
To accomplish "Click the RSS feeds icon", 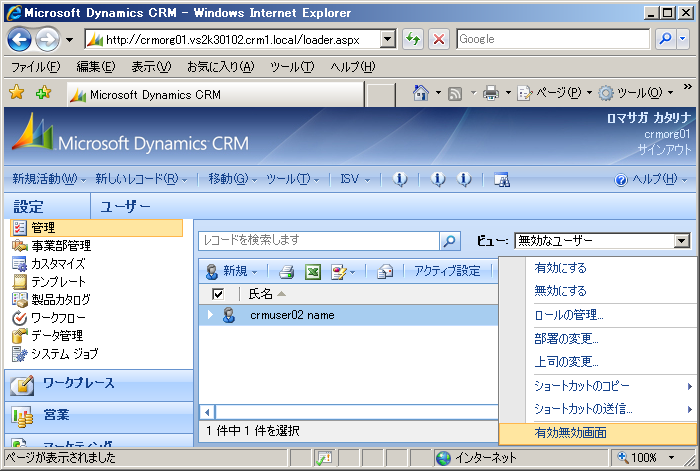I will 455,93.
